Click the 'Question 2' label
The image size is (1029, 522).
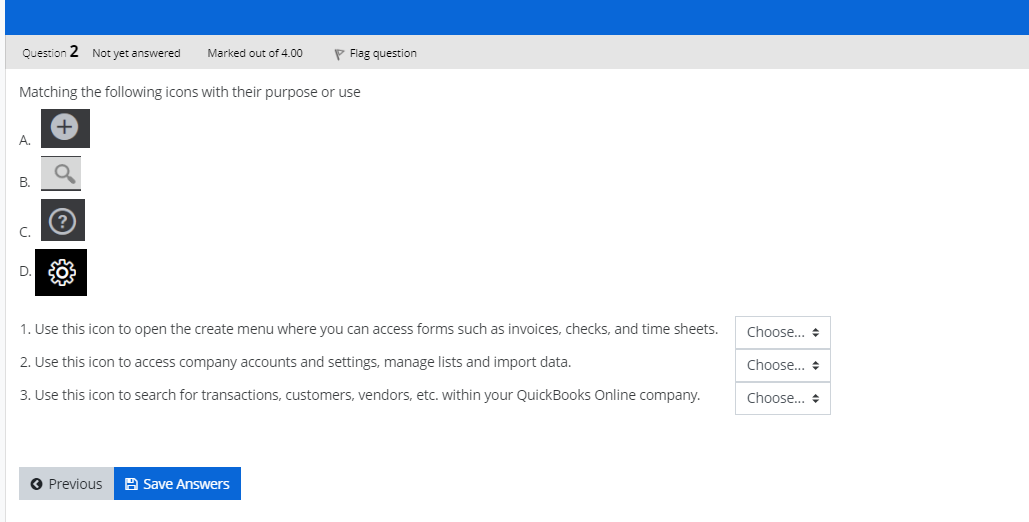(51, 52)
